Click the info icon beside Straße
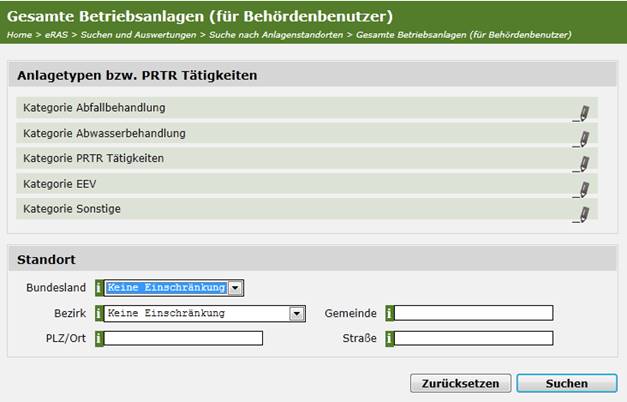 389,338
